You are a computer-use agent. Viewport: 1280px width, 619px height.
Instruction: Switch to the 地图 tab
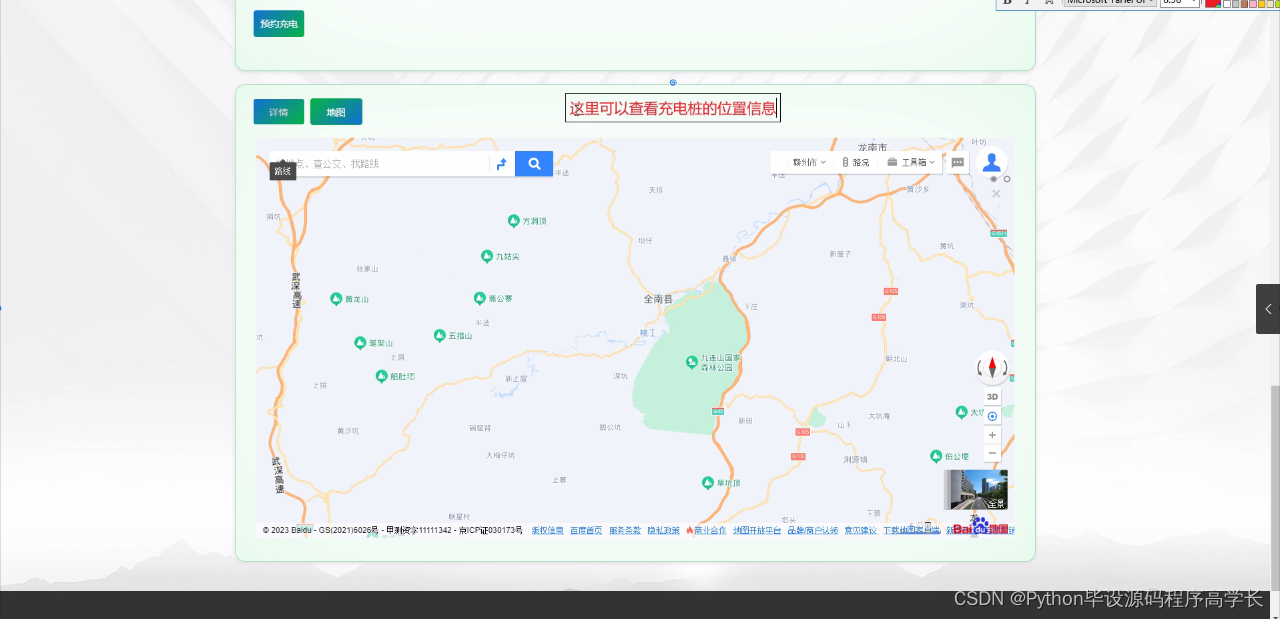coord(336,111)
